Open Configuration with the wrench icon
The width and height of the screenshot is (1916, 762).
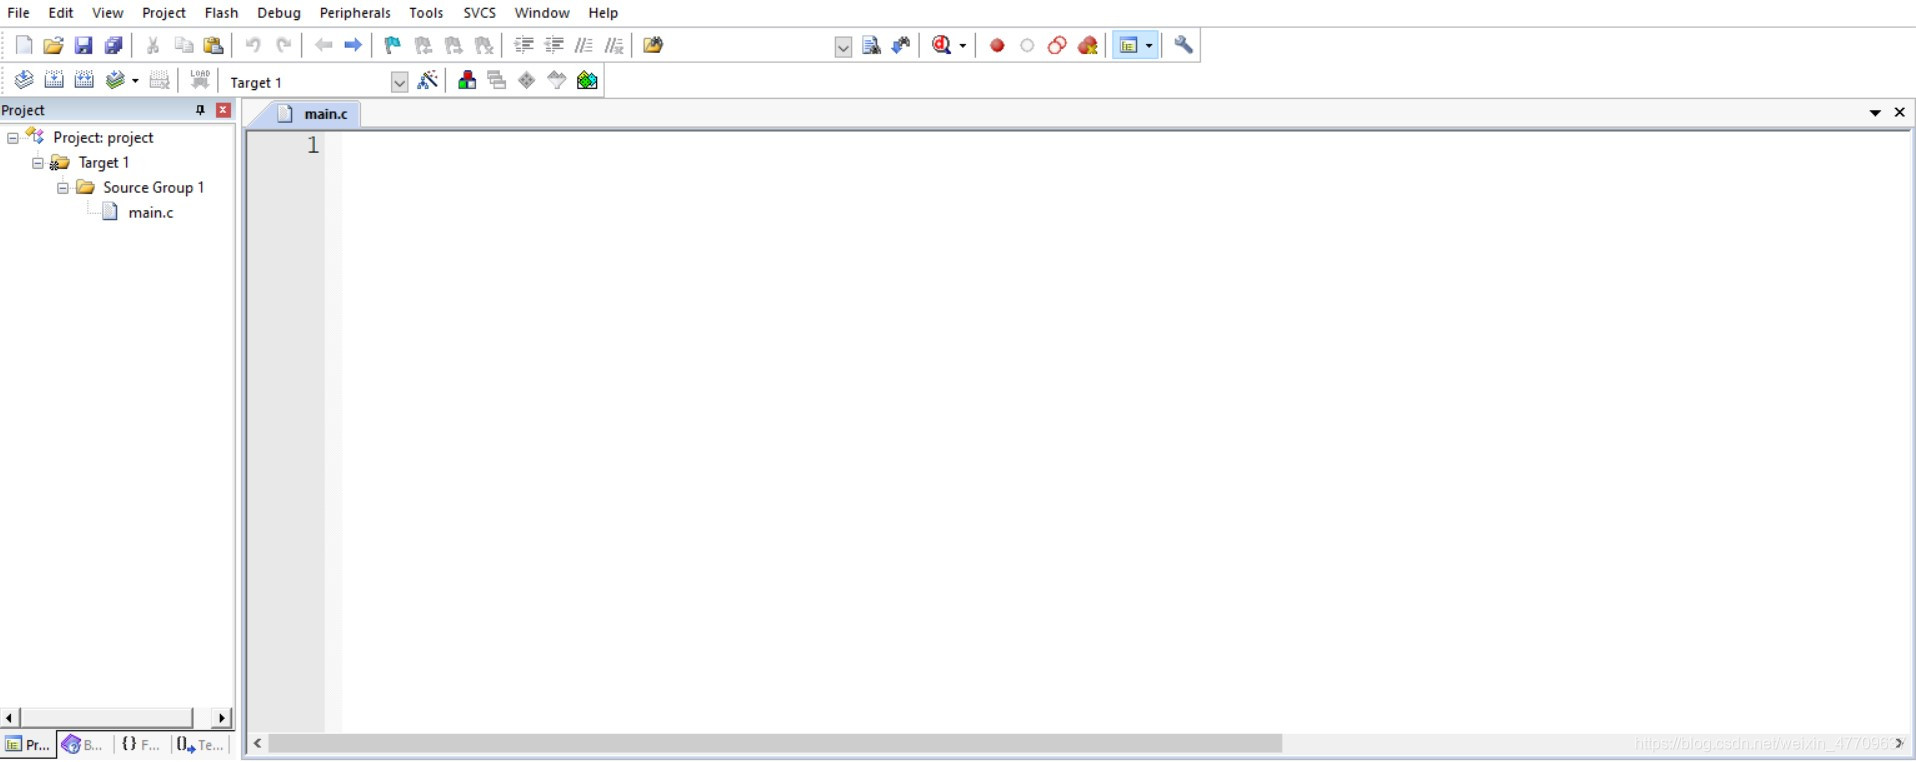tap(1184, 45)
